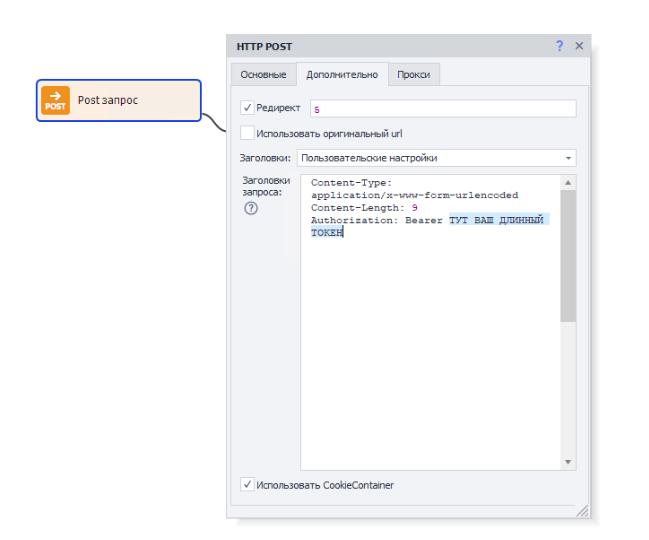The image size is (649, 540).
Task: Click the highlighted ТОКЕН text
Action: click(x=327, y=233)
